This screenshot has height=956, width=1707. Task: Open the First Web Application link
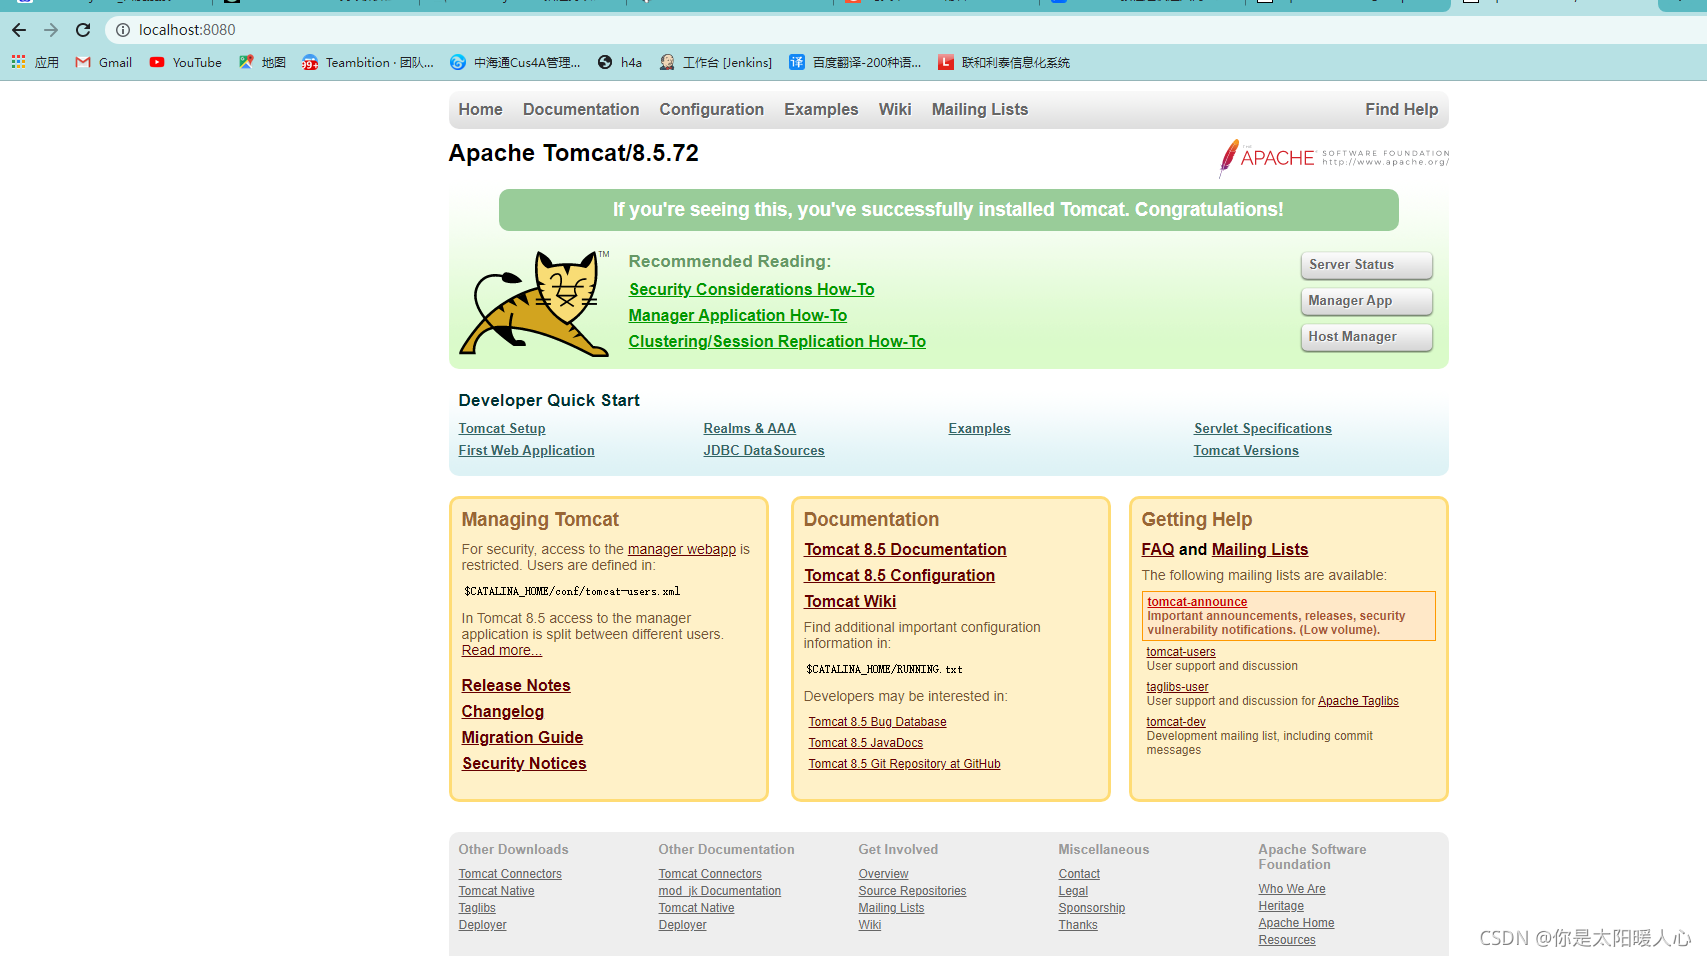[526, 450]
